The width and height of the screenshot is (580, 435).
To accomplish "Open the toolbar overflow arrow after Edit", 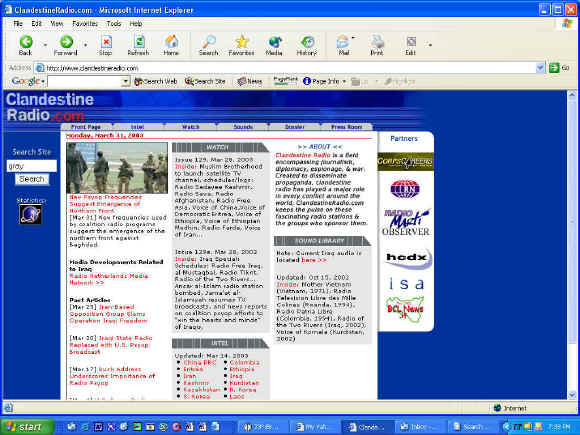I will (430, 45).
